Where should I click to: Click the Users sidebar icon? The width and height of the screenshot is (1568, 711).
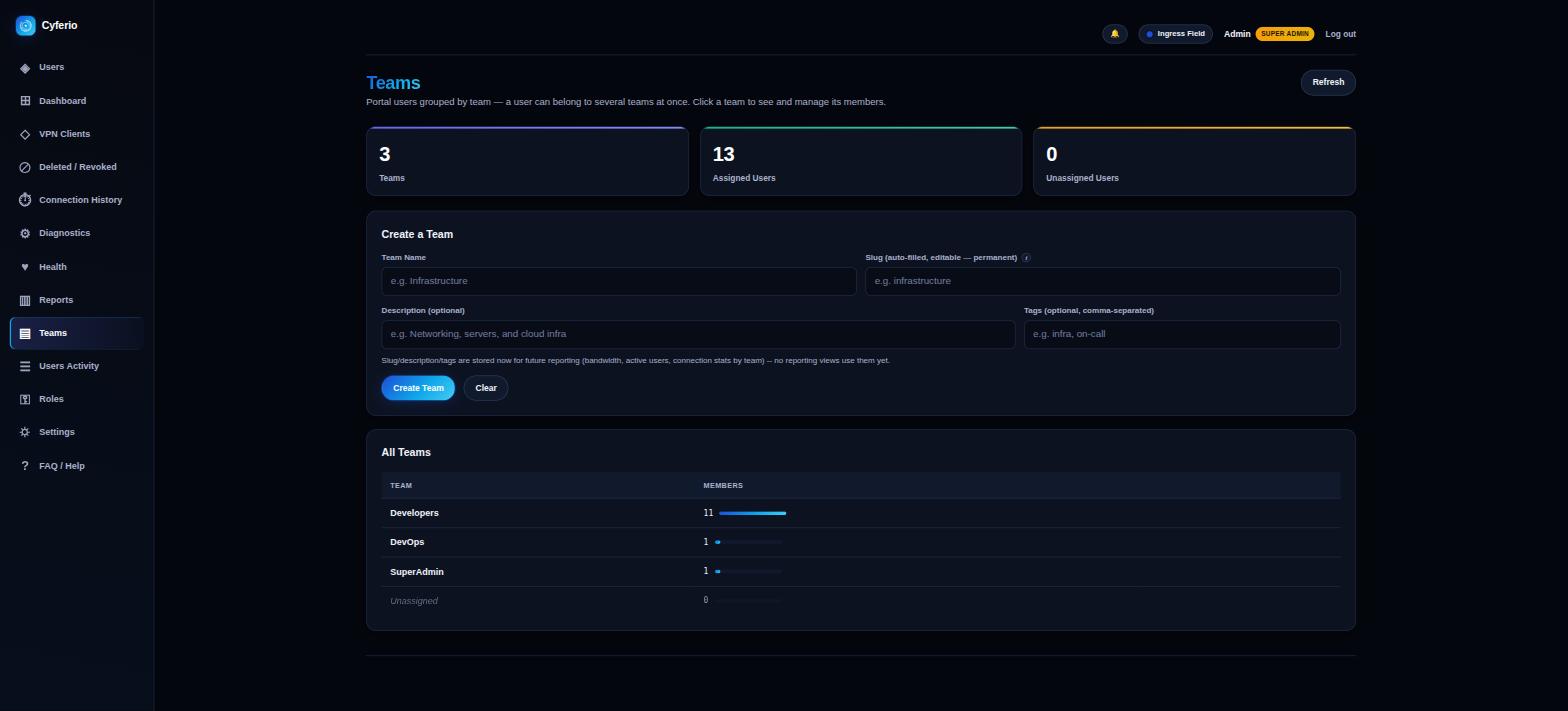click(25, 68)
